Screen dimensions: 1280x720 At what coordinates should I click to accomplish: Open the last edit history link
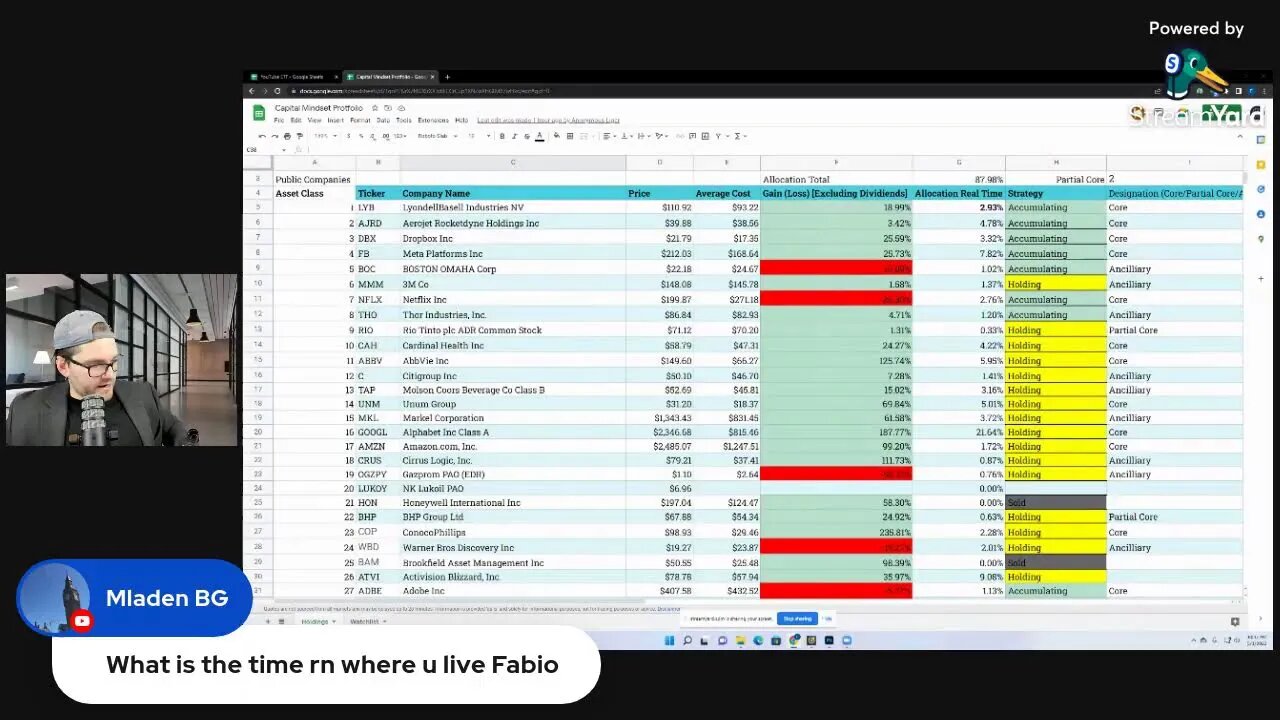tap(548, 120)
